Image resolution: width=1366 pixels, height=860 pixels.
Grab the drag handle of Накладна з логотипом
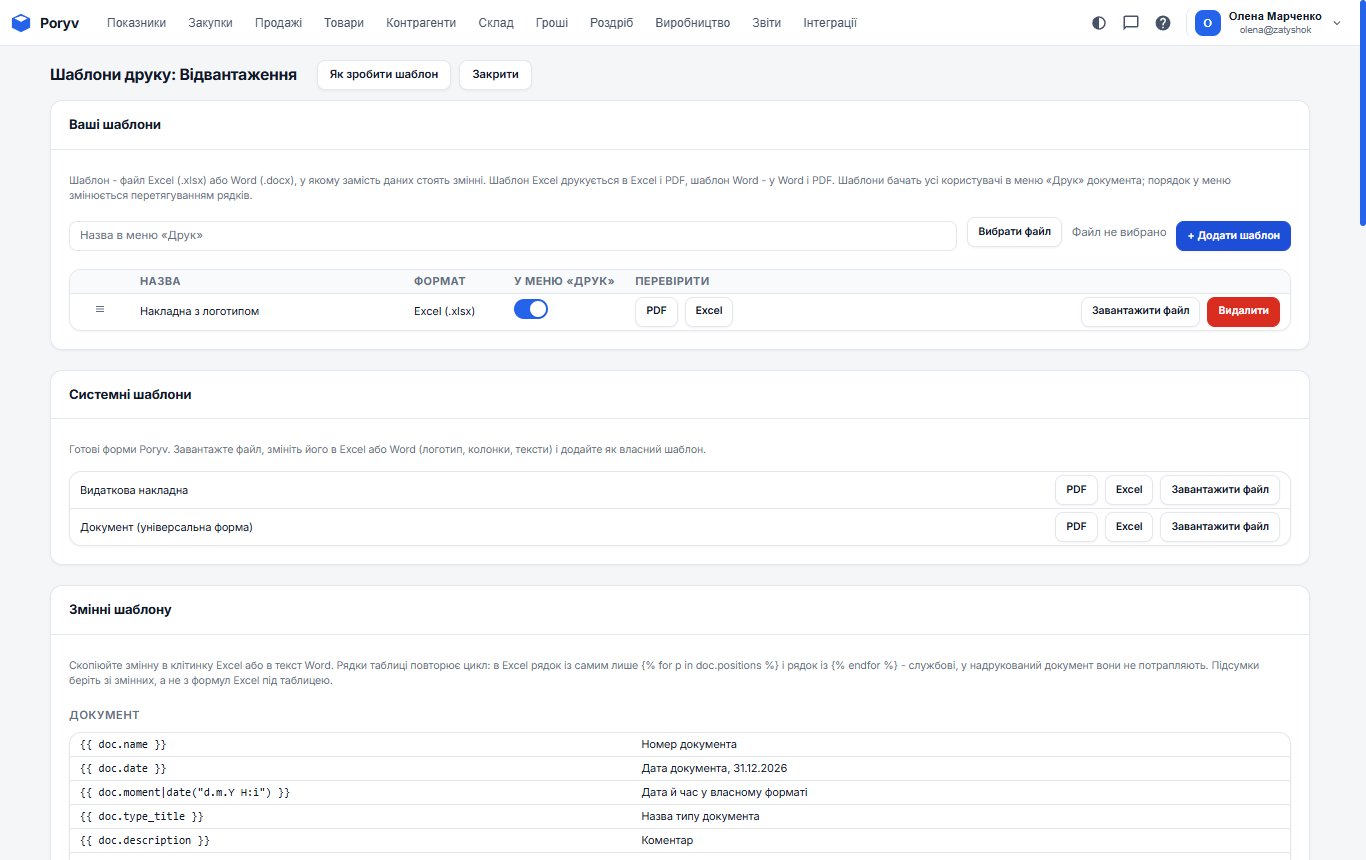coord(100,310)
